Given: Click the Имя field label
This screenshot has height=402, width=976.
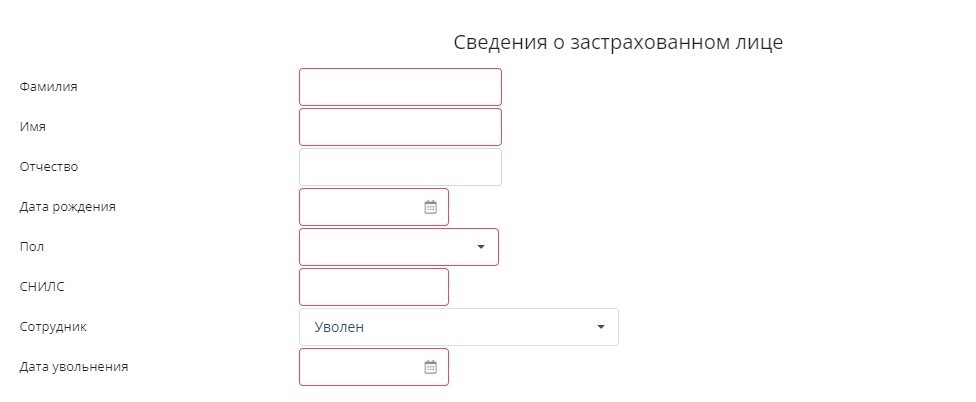Looking at the screenshot, I should coord(32,126).
